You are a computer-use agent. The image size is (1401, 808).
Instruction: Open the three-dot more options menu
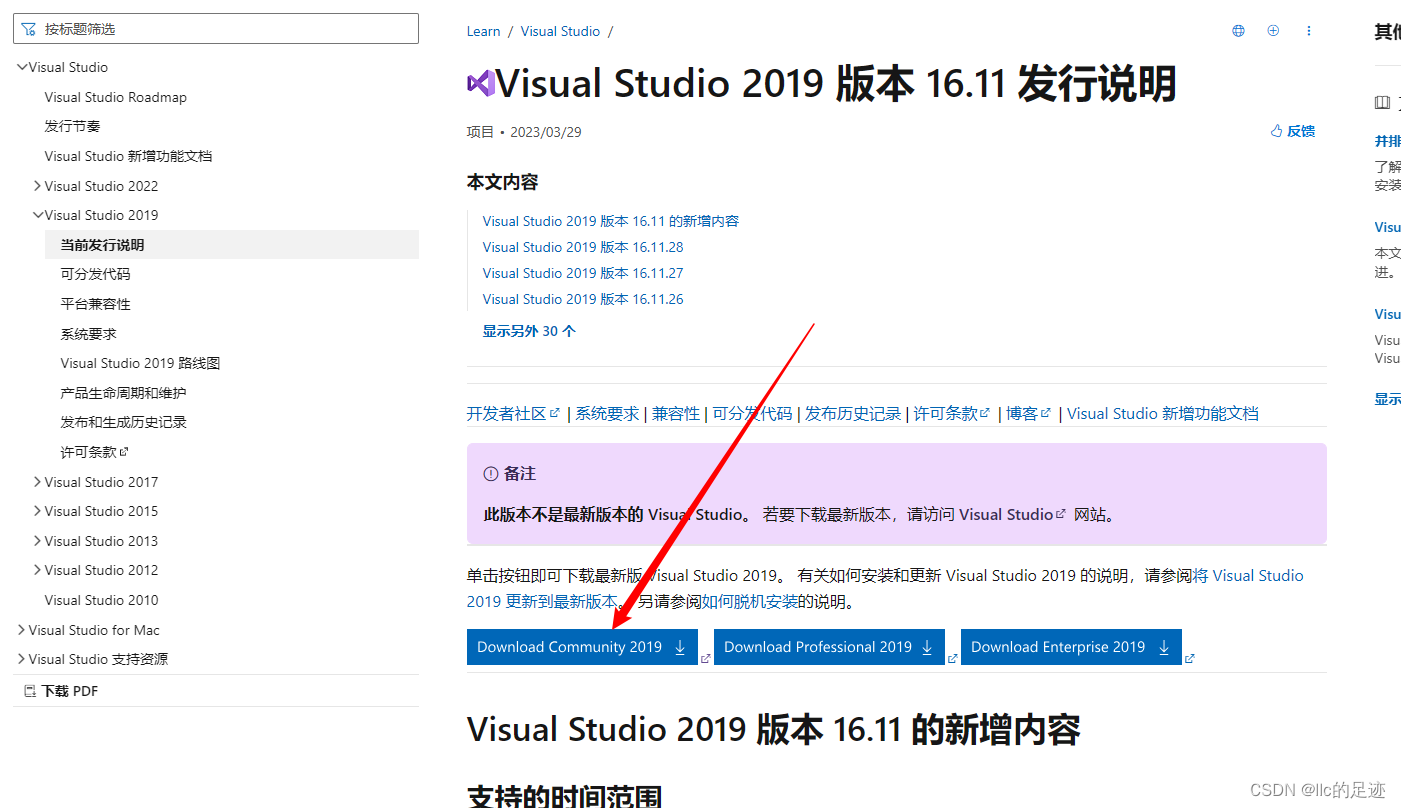tap(1309, 31)
